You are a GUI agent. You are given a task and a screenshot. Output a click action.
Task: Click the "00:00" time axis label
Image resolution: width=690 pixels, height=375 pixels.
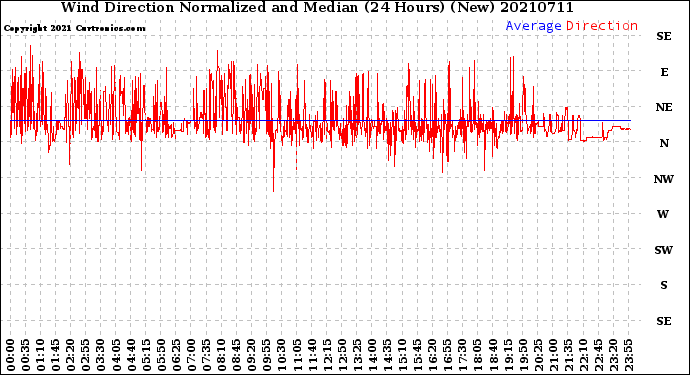click(11, 355)
